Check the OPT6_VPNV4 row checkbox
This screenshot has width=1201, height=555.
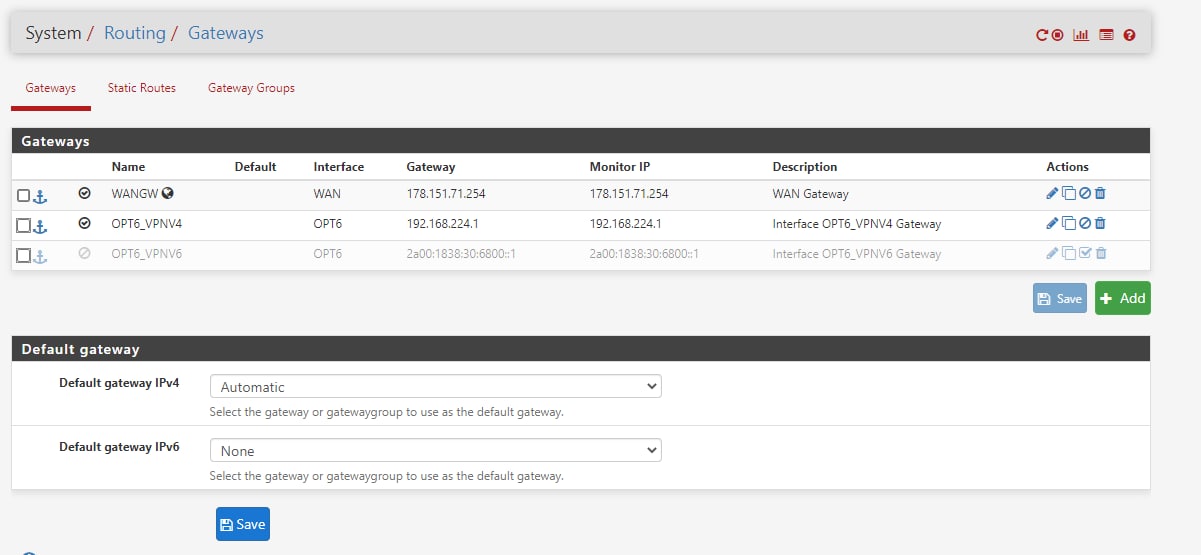(24, 226)
